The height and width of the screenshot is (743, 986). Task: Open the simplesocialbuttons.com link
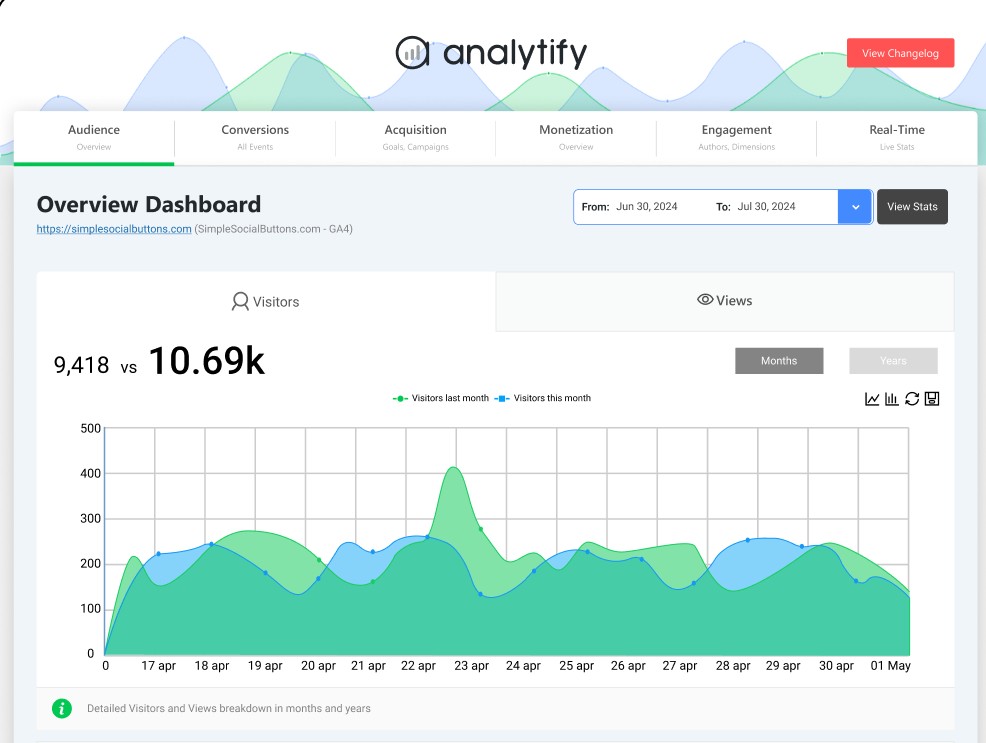click(x=114, y=229)
